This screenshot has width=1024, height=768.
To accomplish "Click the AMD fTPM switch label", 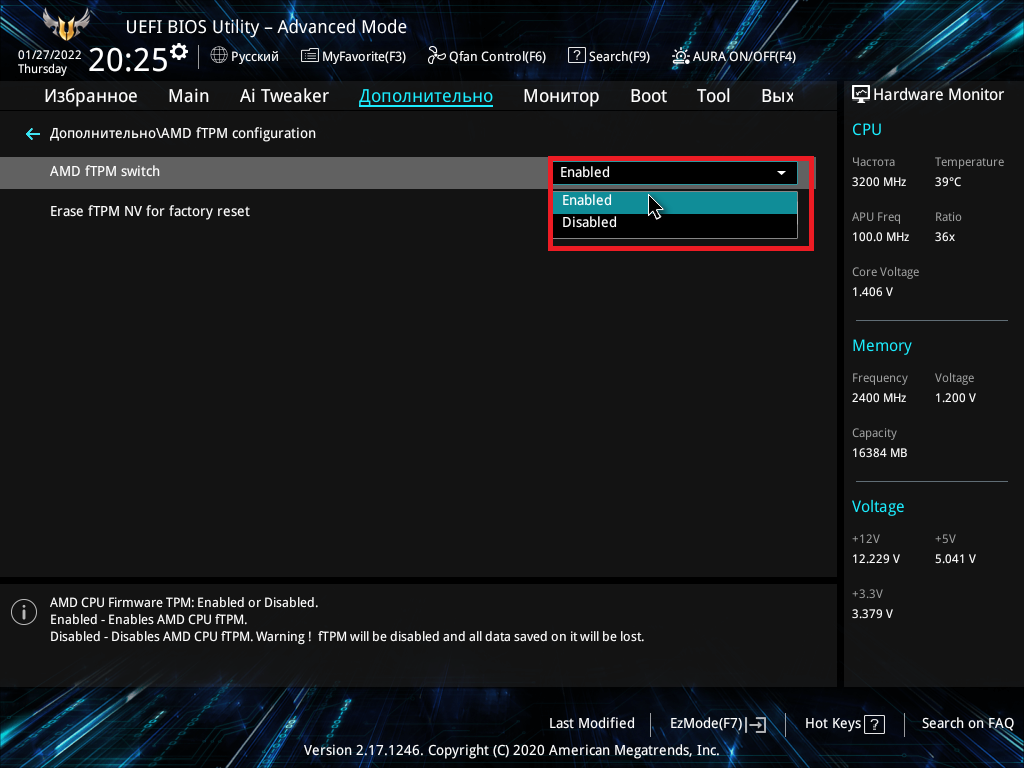I will click(104, 172).
